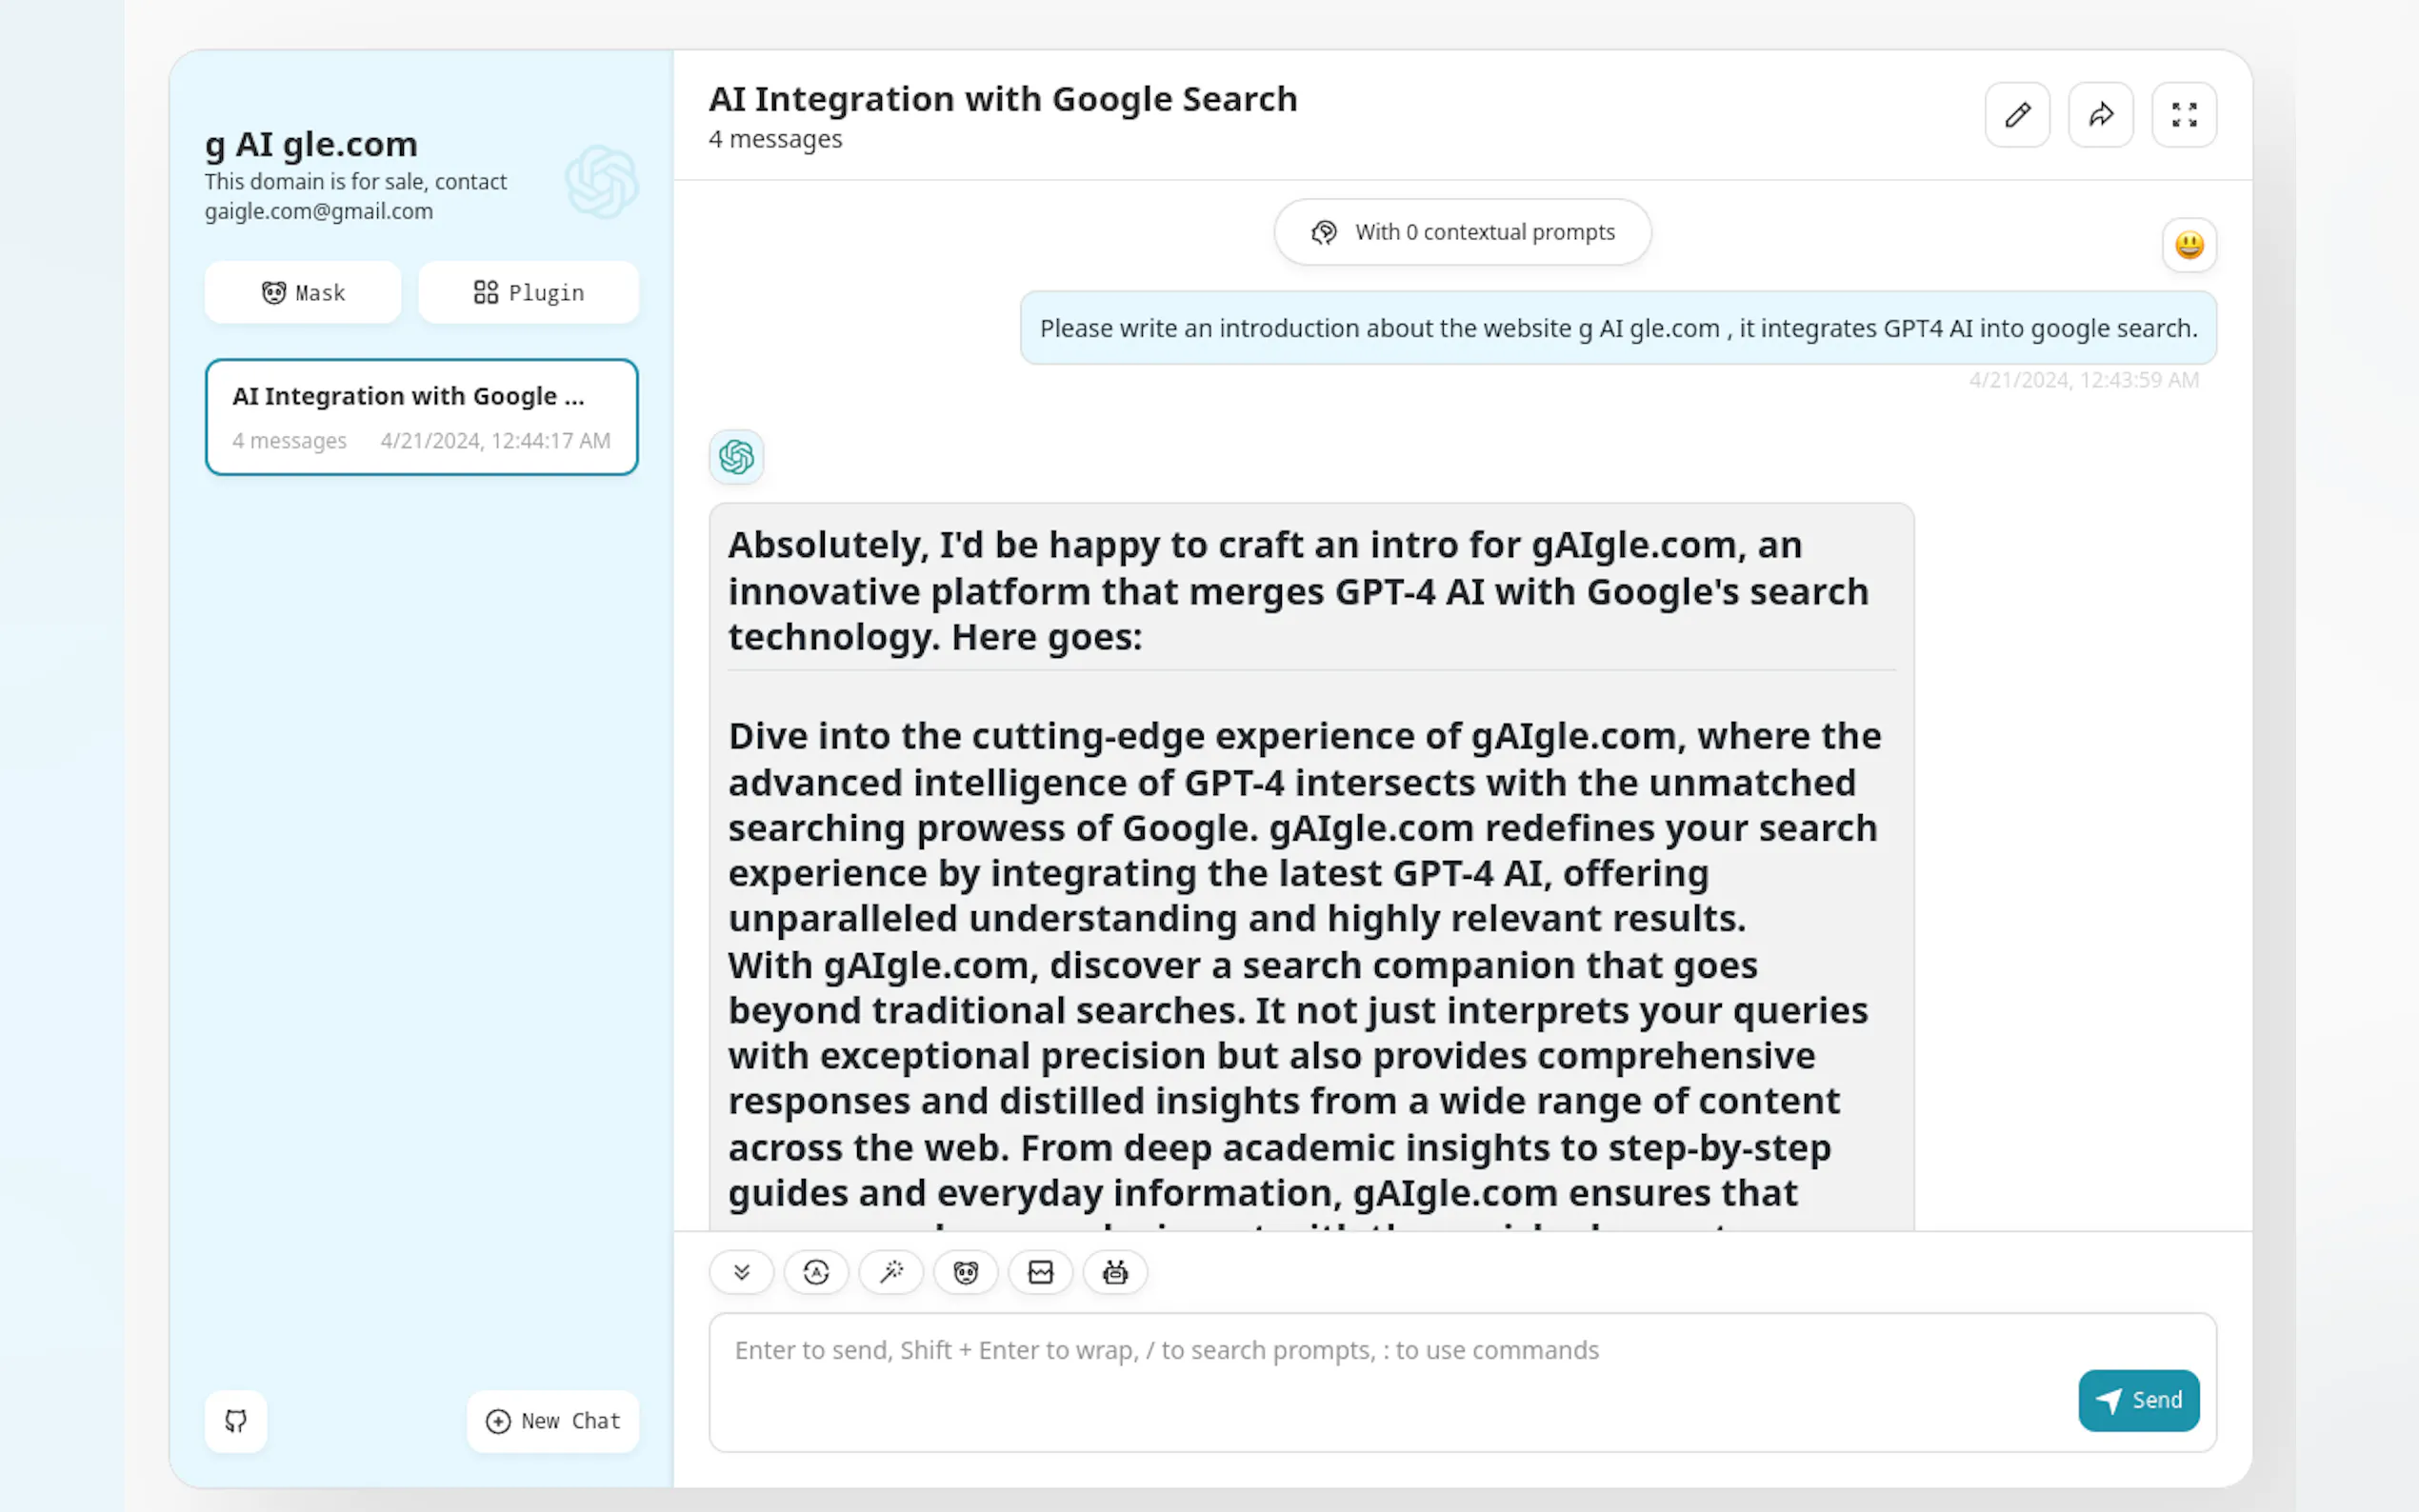Open the GitHub icon in sidebar
Image resolution: width=2419 pixels, height=1512 pixels.
[x=236, y=1420]
